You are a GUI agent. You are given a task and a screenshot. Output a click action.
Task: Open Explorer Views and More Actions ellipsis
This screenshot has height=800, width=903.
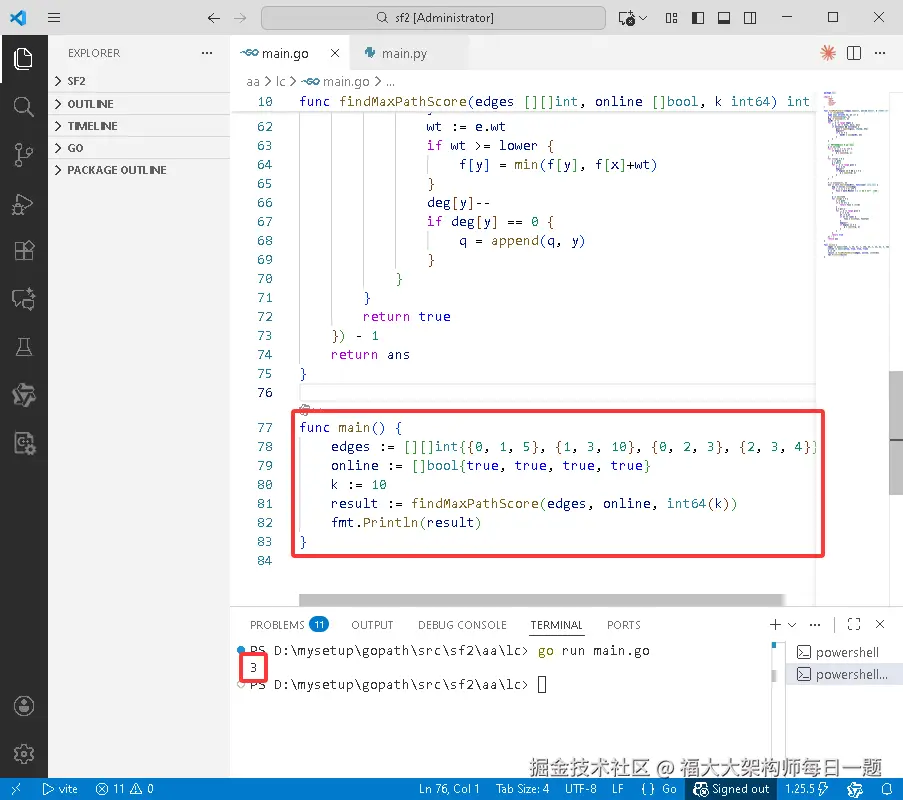click(207, 53)
